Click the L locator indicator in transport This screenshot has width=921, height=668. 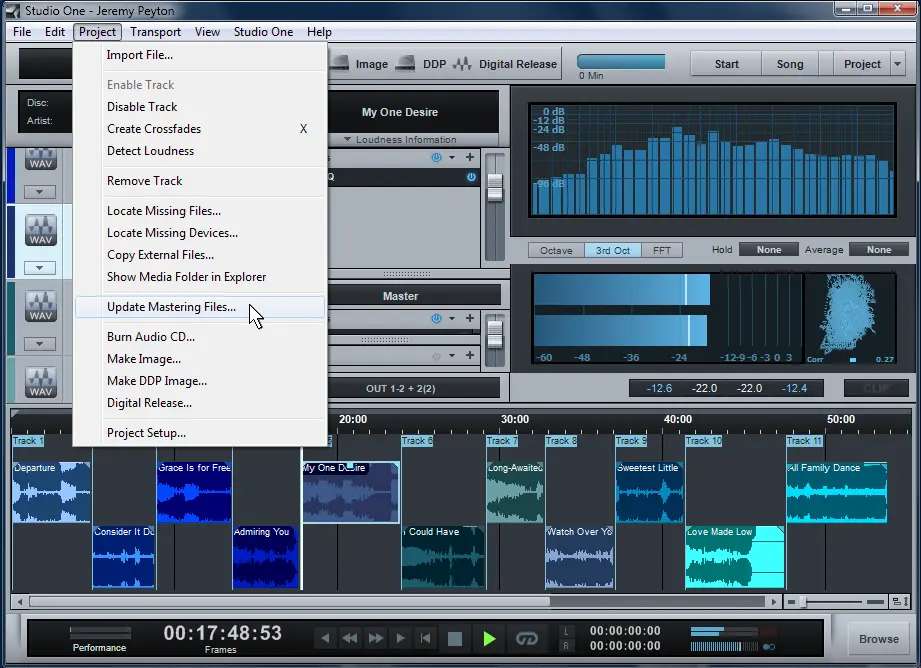pyautogui.click(x=566, y=631)
